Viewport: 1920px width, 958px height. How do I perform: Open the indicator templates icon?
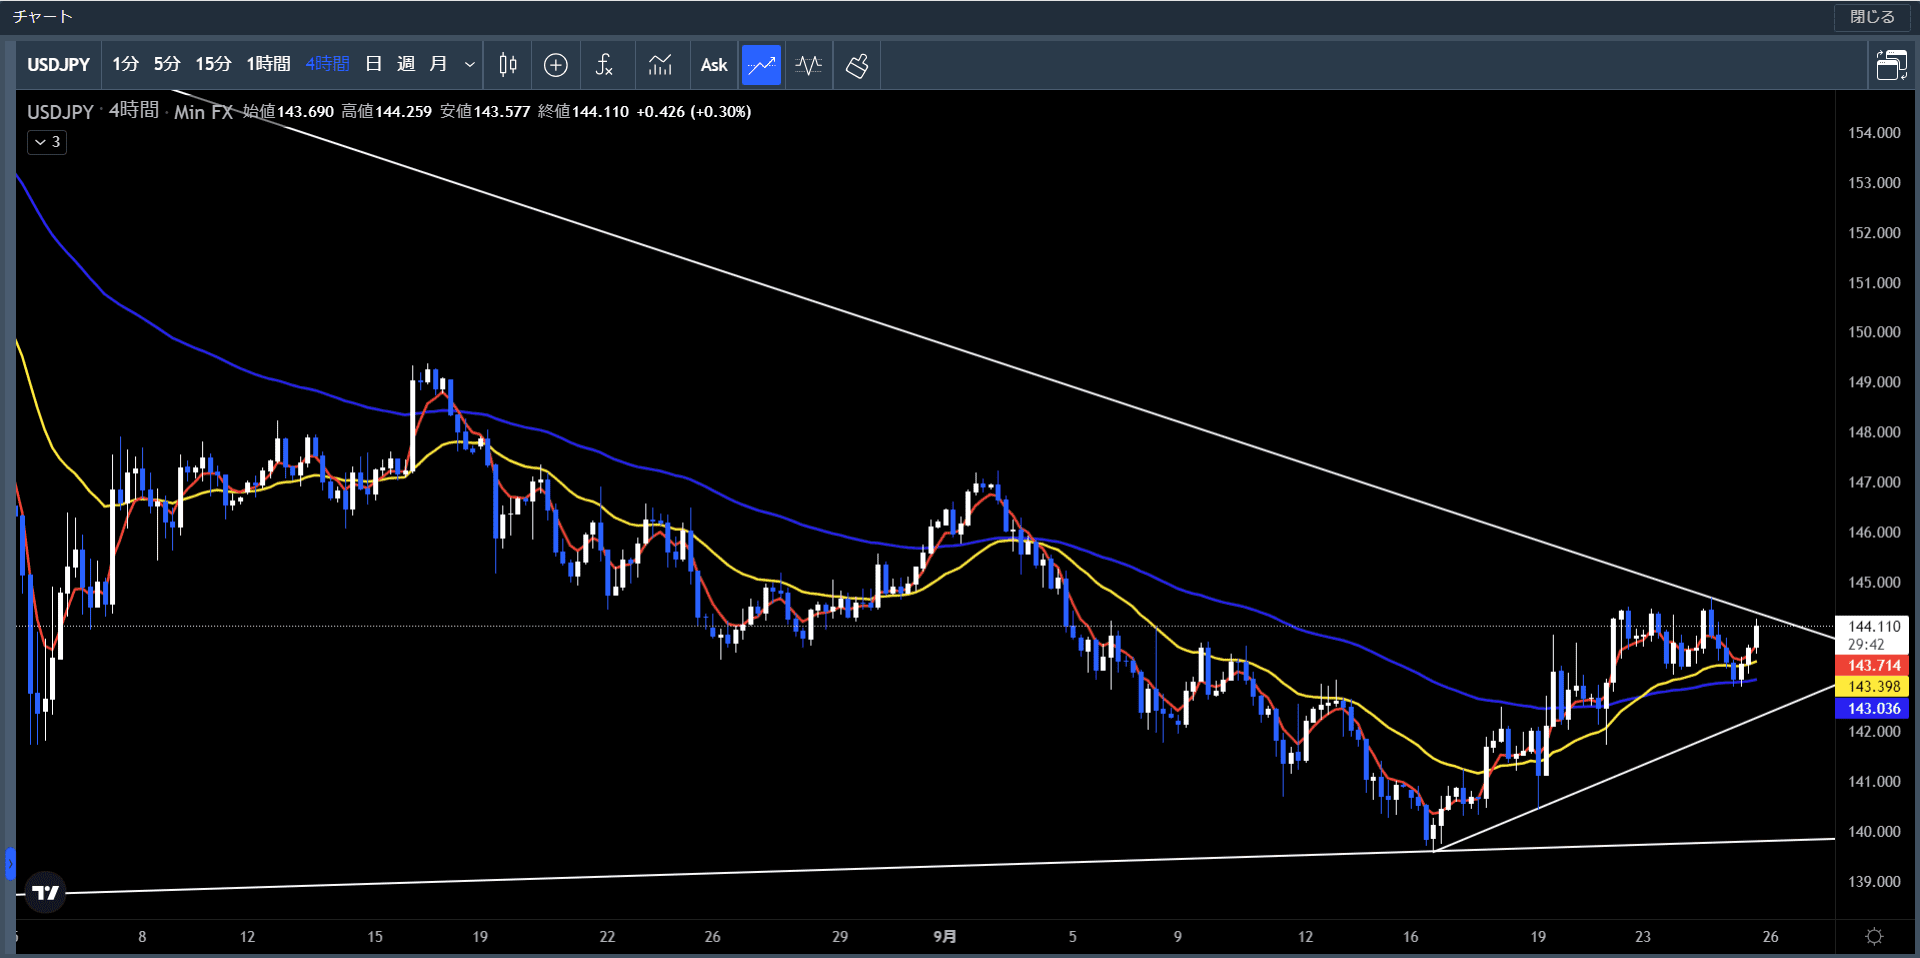point(660,65)
